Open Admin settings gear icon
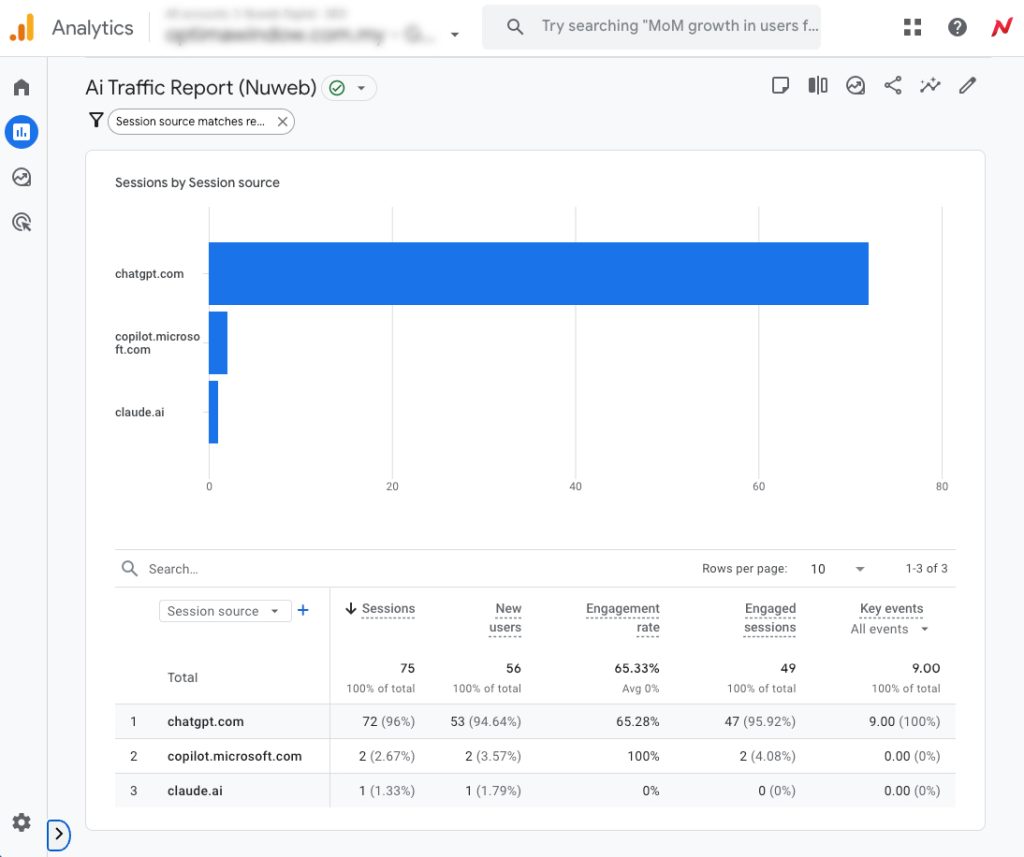The width and height of the screenshot is (1024, 857). point(21,823)
